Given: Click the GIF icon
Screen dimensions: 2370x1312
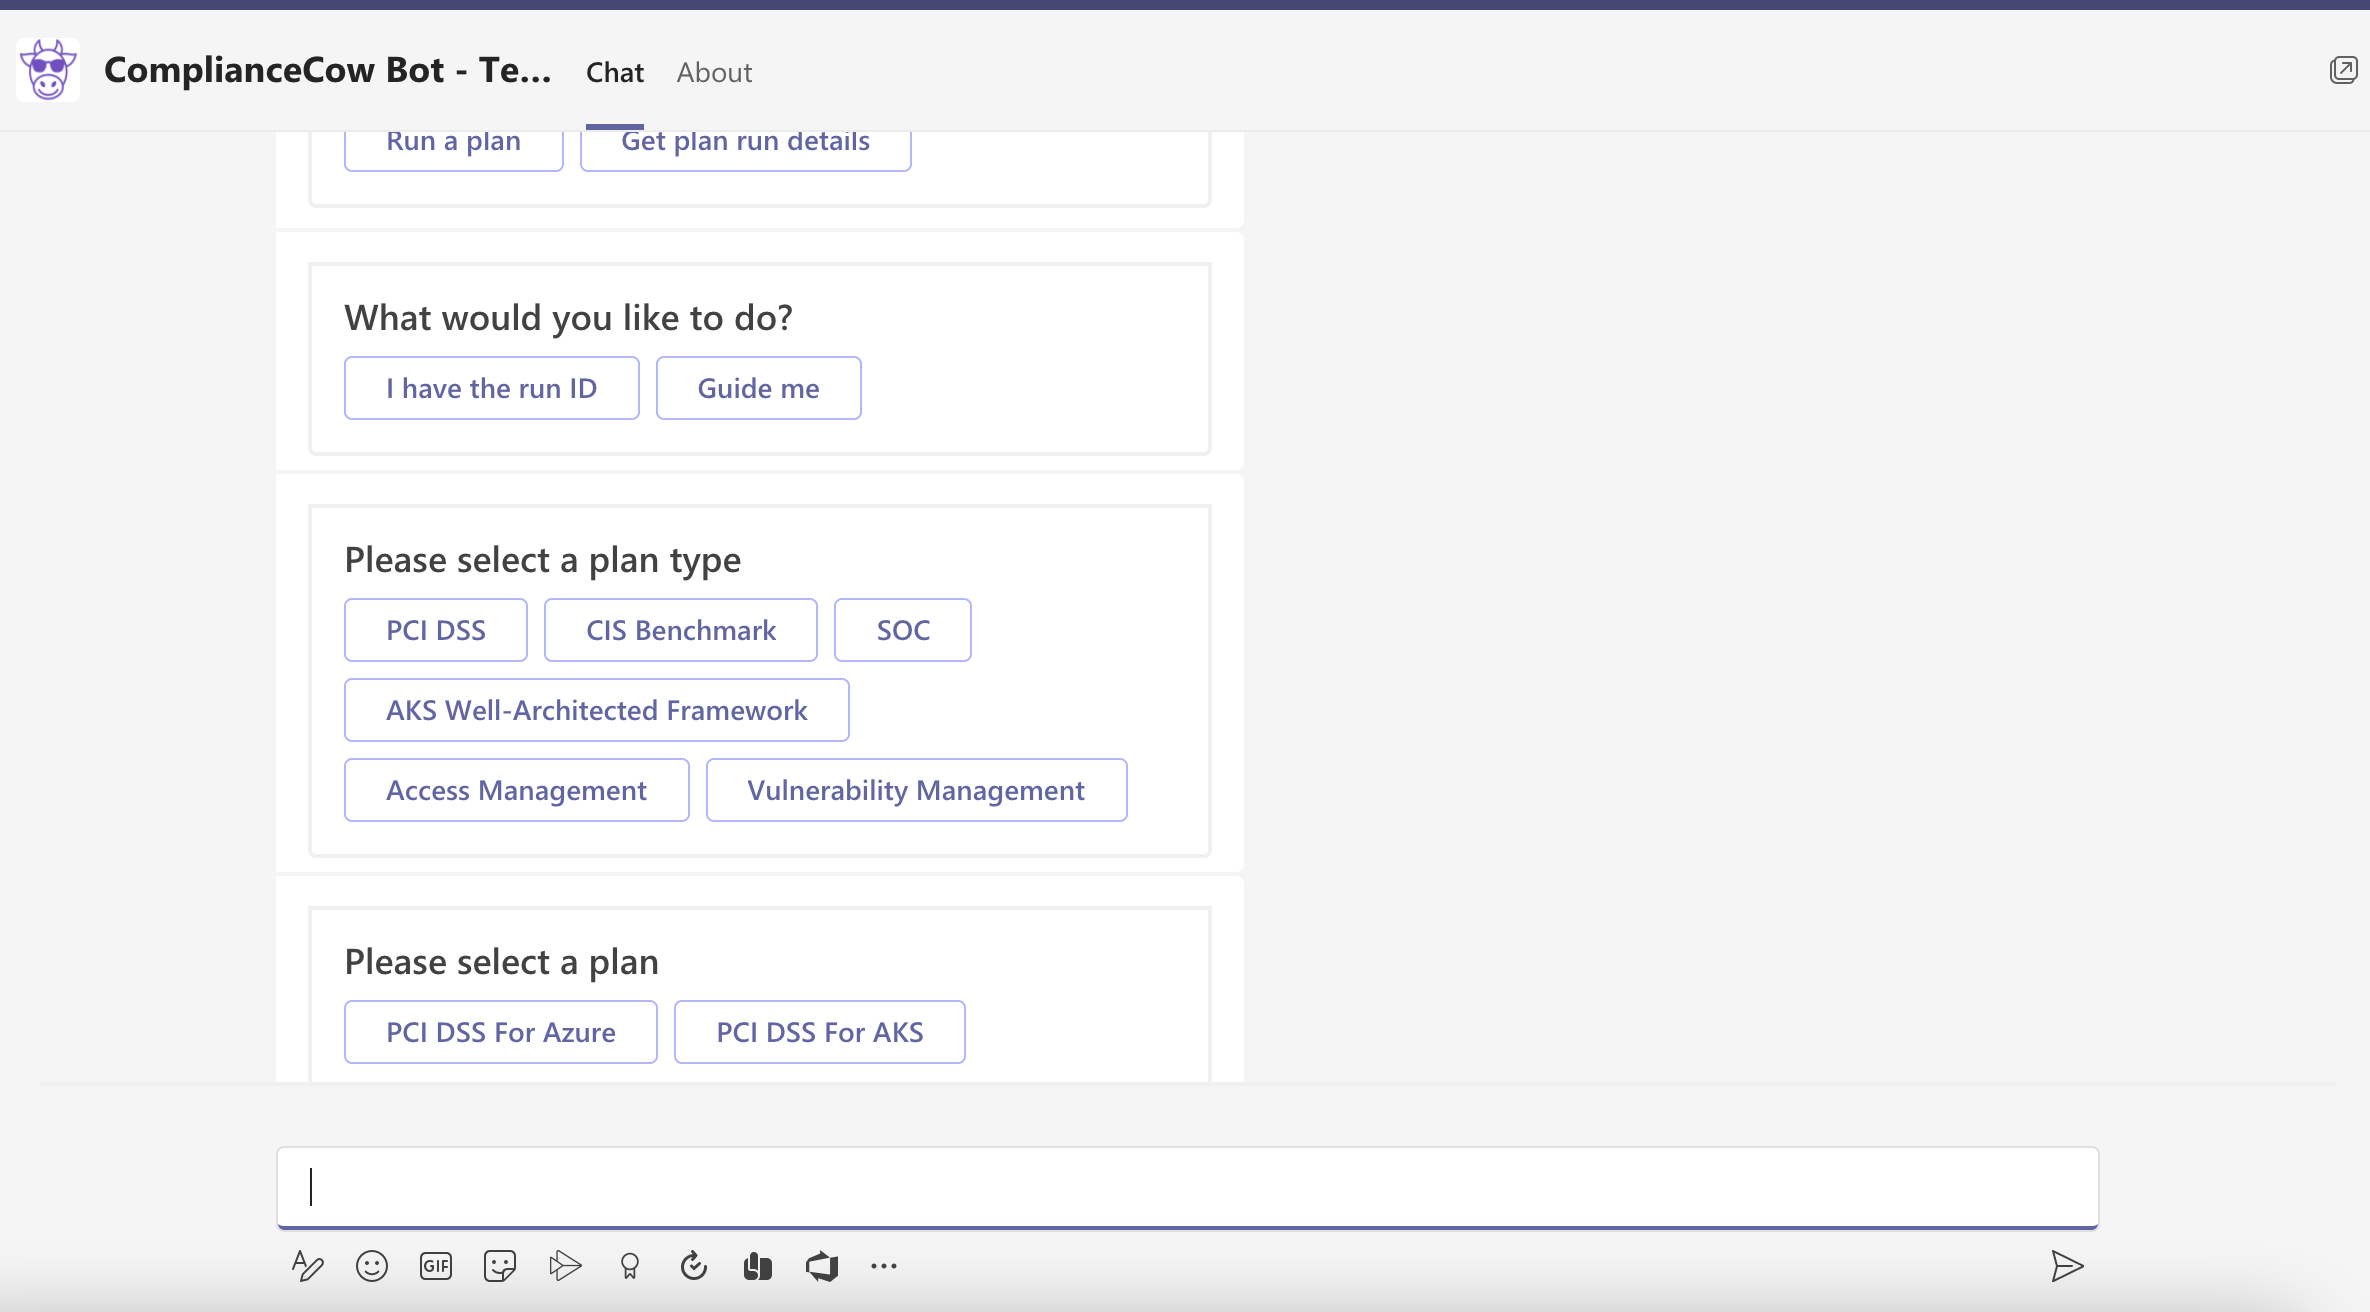Looking at the screenshot, I should [x=436, y=1266].
